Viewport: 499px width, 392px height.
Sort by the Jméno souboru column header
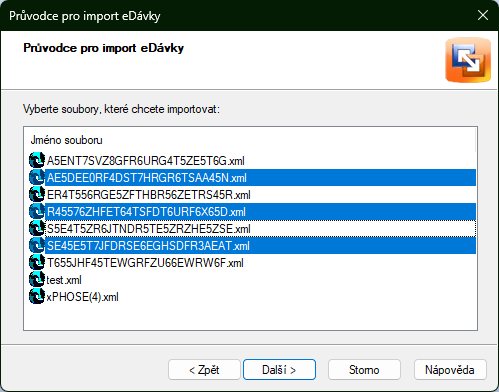pyautogui.click(x=66, y=140)
